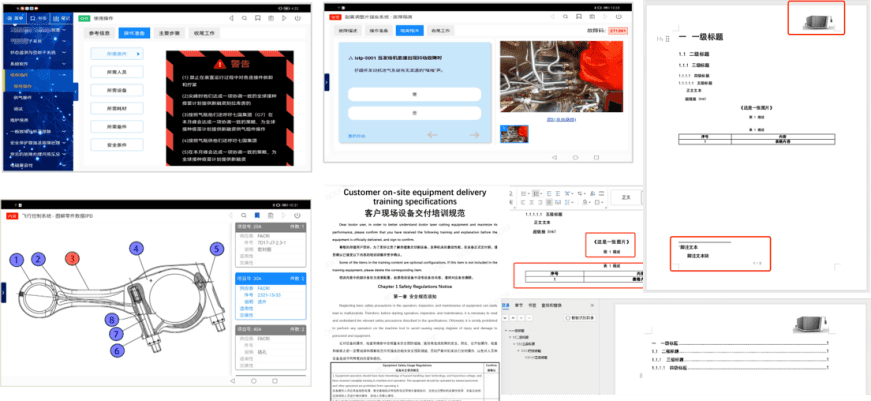Tap Android home circle in fault isolation screen

tap(573, 158)
